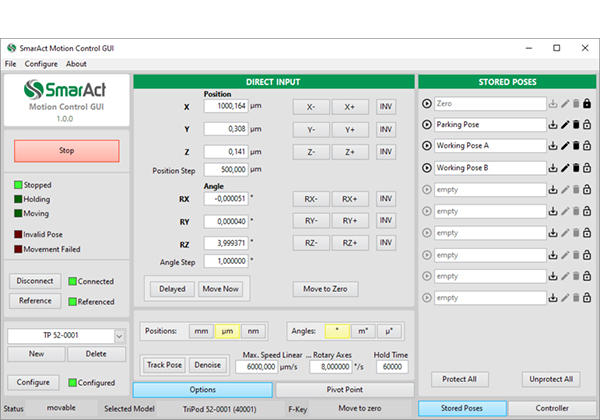Click the X position input field
This screenshot has width=600, height=420.
[226, 106]
